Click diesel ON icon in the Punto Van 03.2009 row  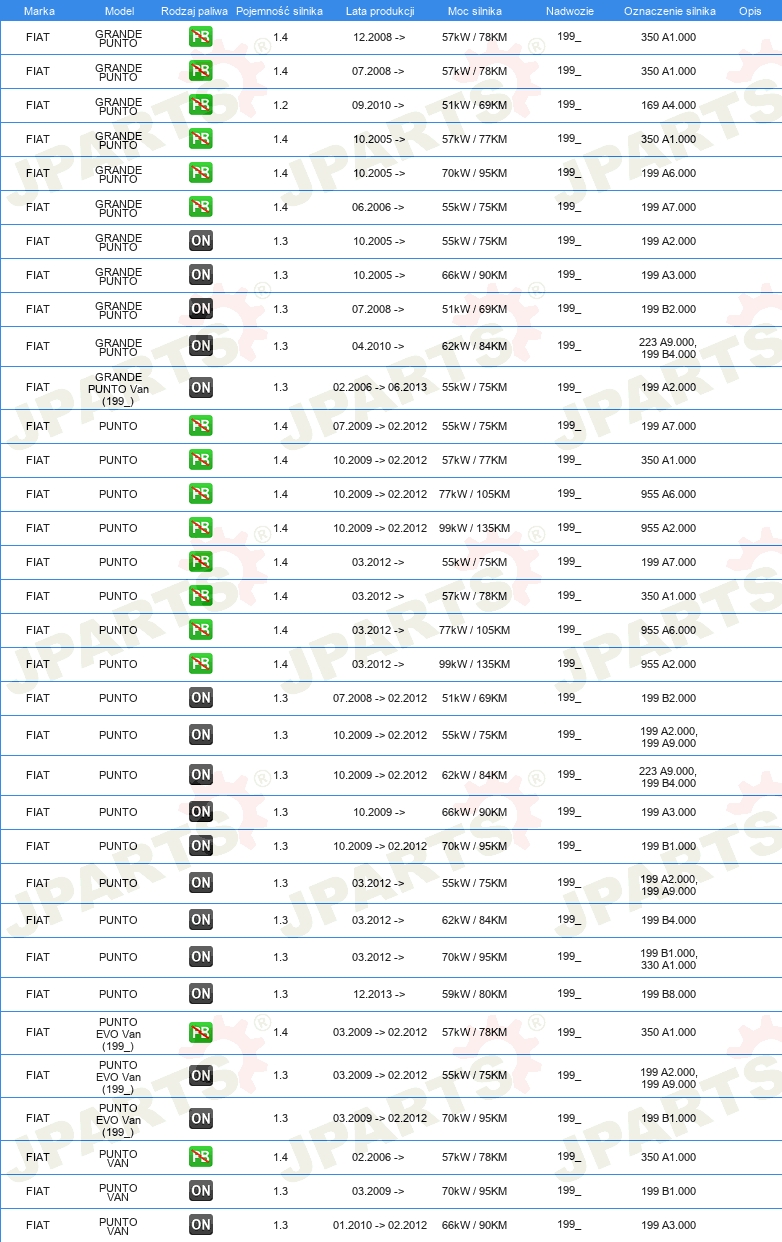(201, 1191)
